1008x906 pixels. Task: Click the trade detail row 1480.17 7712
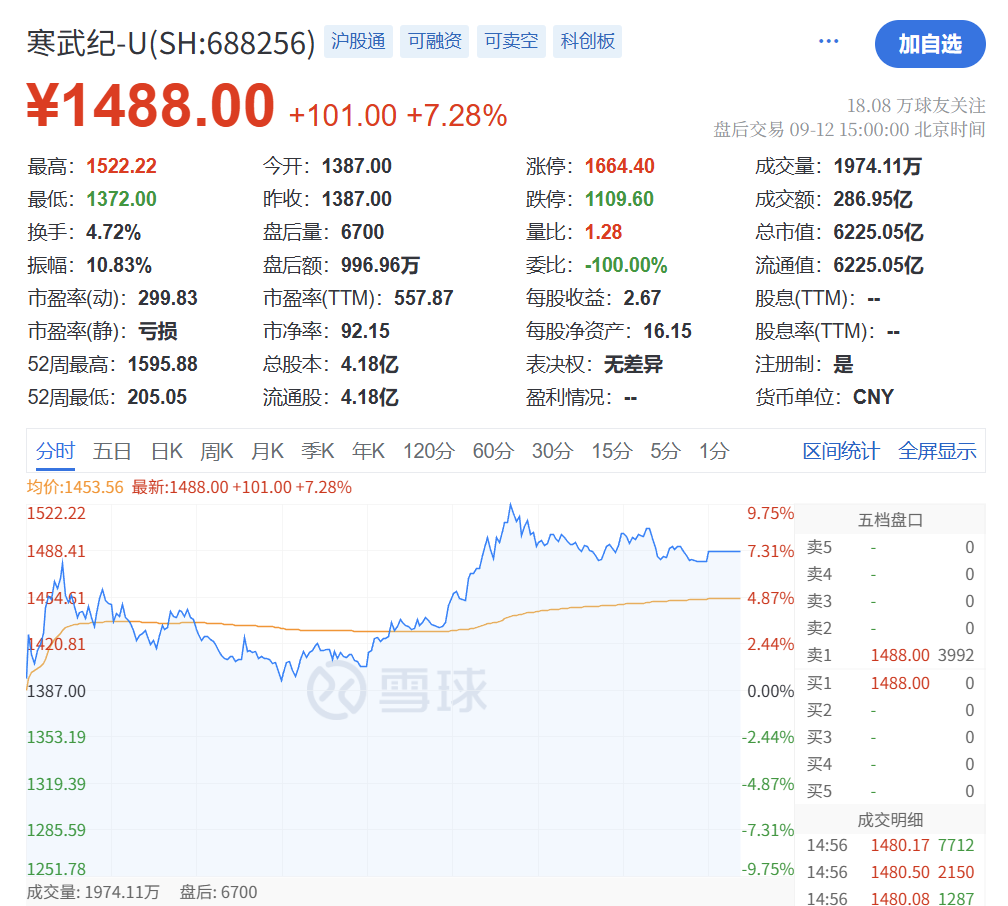(x=890, y=845)
